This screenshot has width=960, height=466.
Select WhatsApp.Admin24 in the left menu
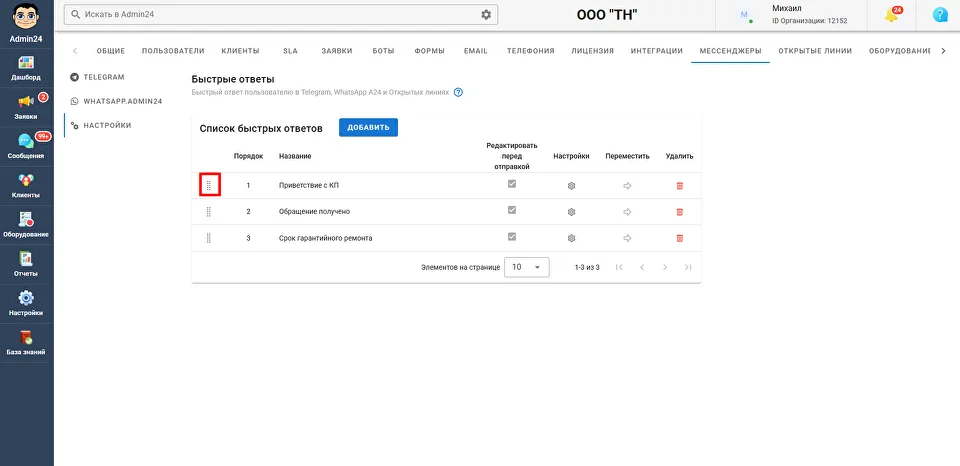point(122,101)
